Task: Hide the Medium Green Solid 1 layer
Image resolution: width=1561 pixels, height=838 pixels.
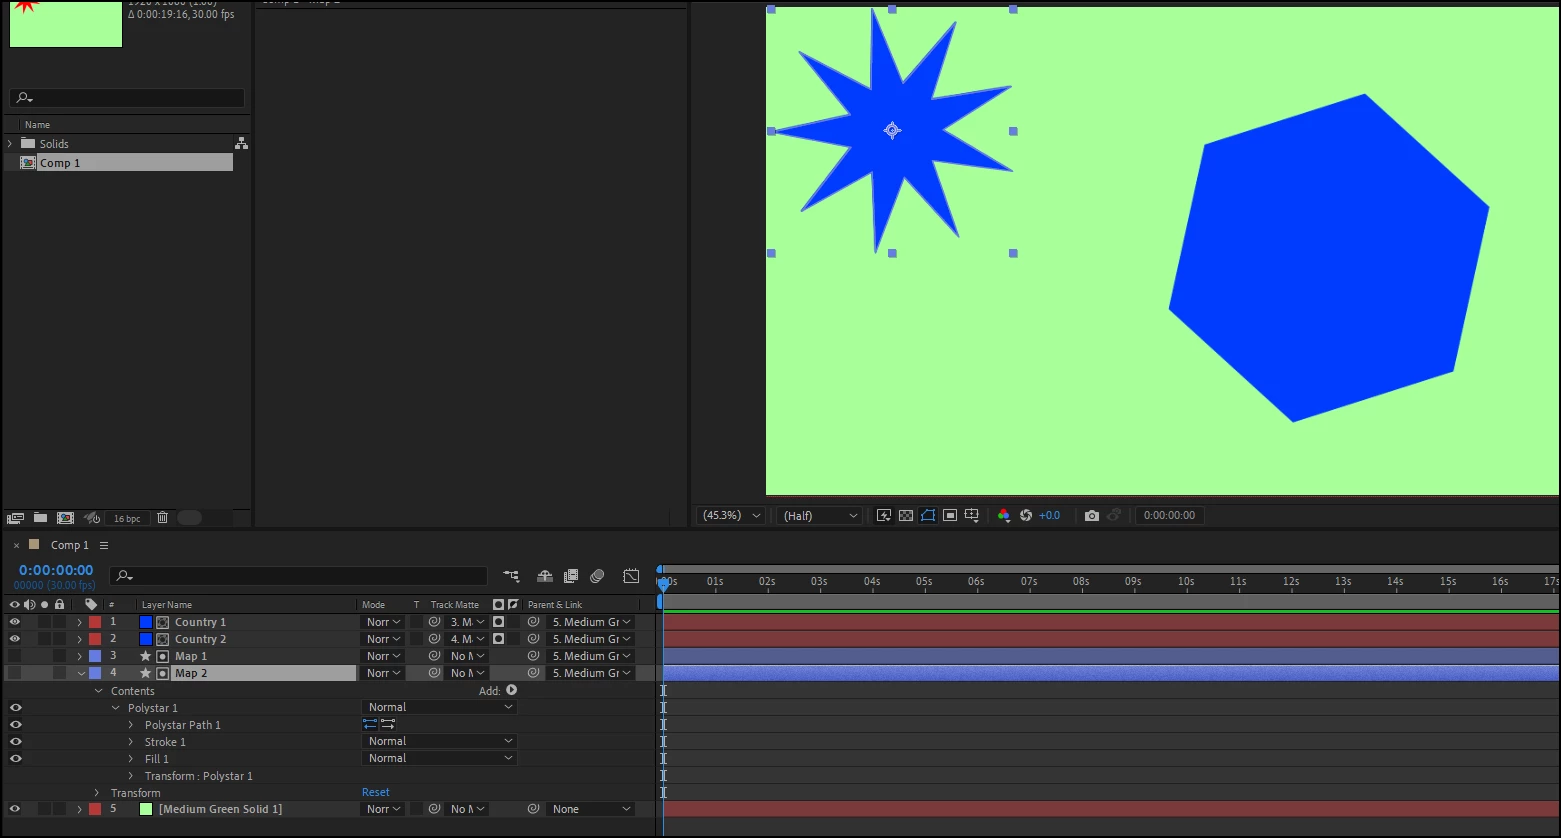Action: coord(15,809)
